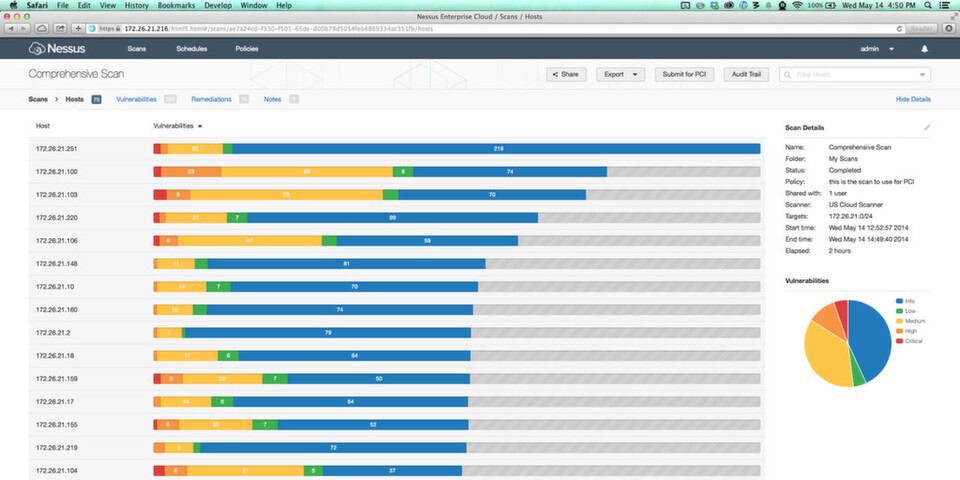Go back with Safari's back arrow
The height and width of the screenshot is (480, 960).
point(12,28)
